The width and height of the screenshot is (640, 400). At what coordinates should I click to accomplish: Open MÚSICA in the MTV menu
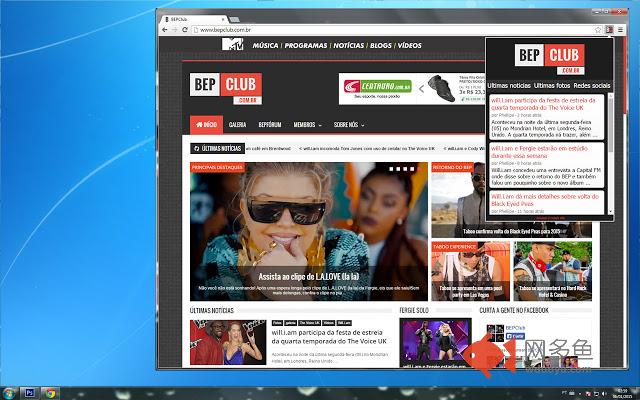[x=265, y=45]
